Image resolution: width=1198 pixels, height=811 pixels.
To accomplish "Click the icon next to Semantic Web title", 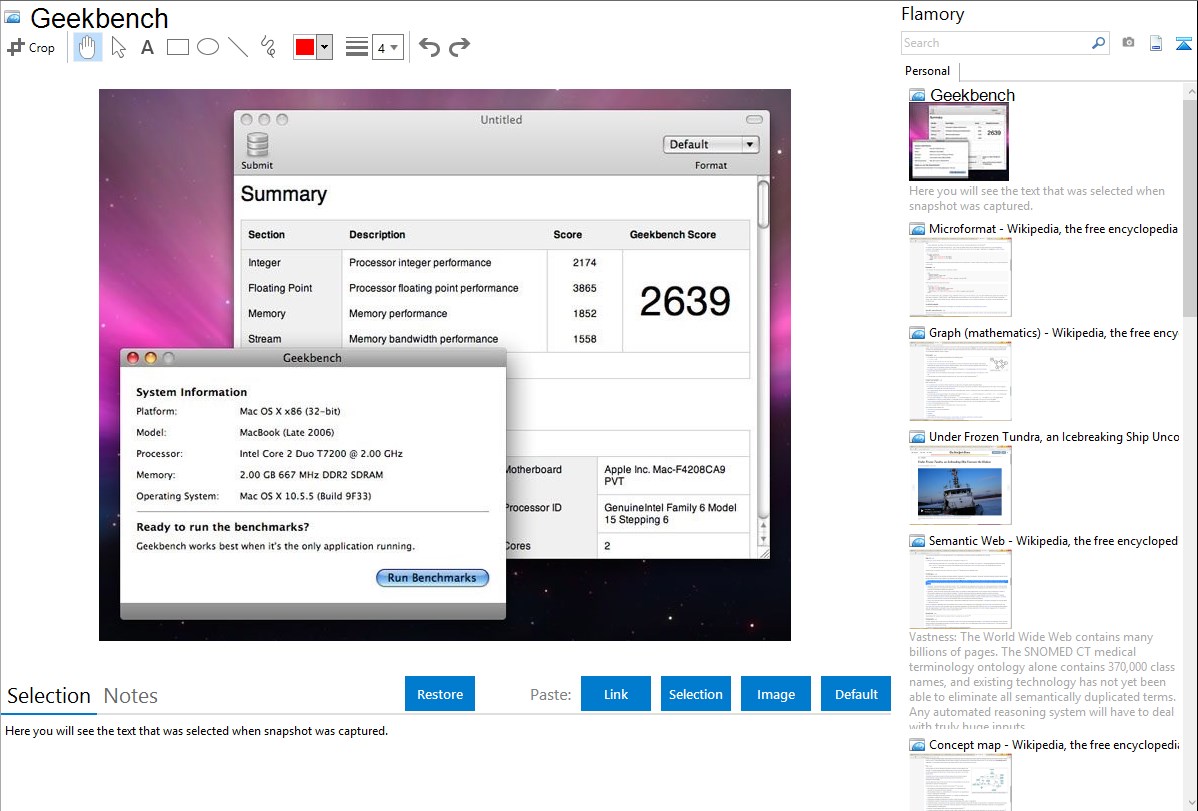I will (x=917, y=541).
